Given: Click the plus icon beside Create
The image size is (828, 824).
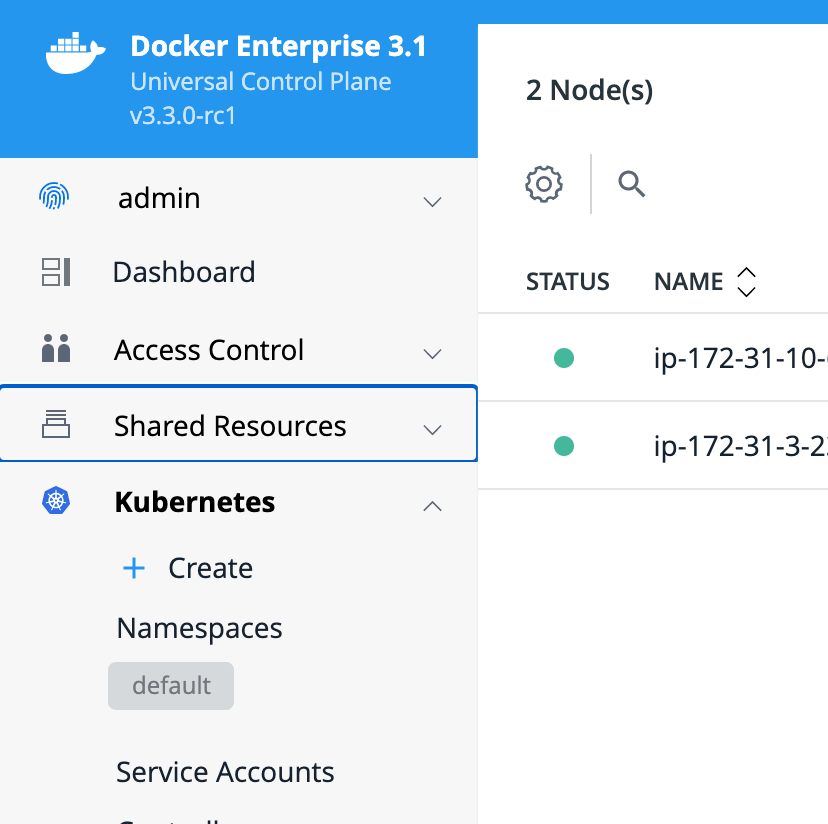Looking at the screenshot, I should 133,568.
